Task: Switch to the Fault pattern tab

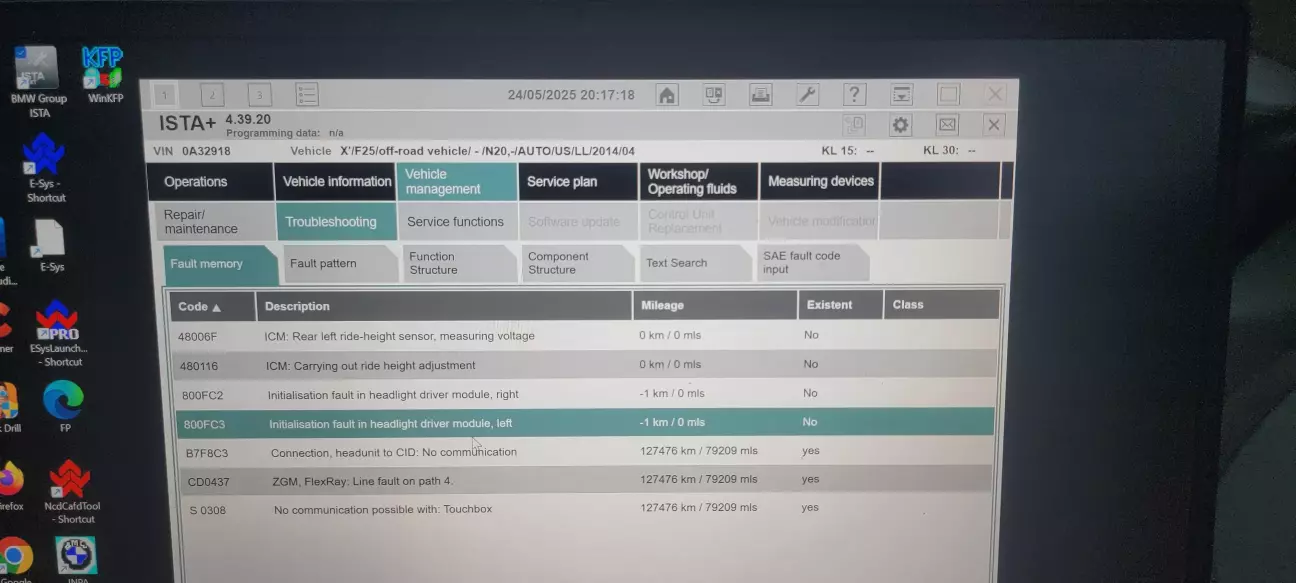Action: 340,264
